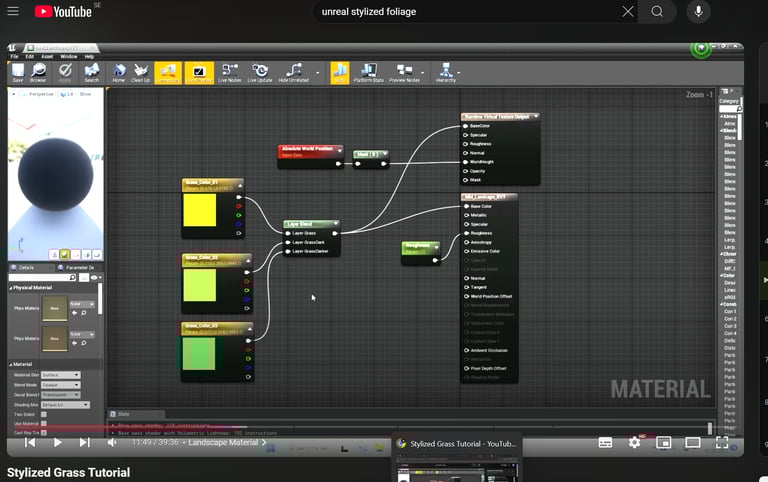Toggle Live Update in toolbar
The height and width of the screenshot is (482, 768).
point(260,72)
